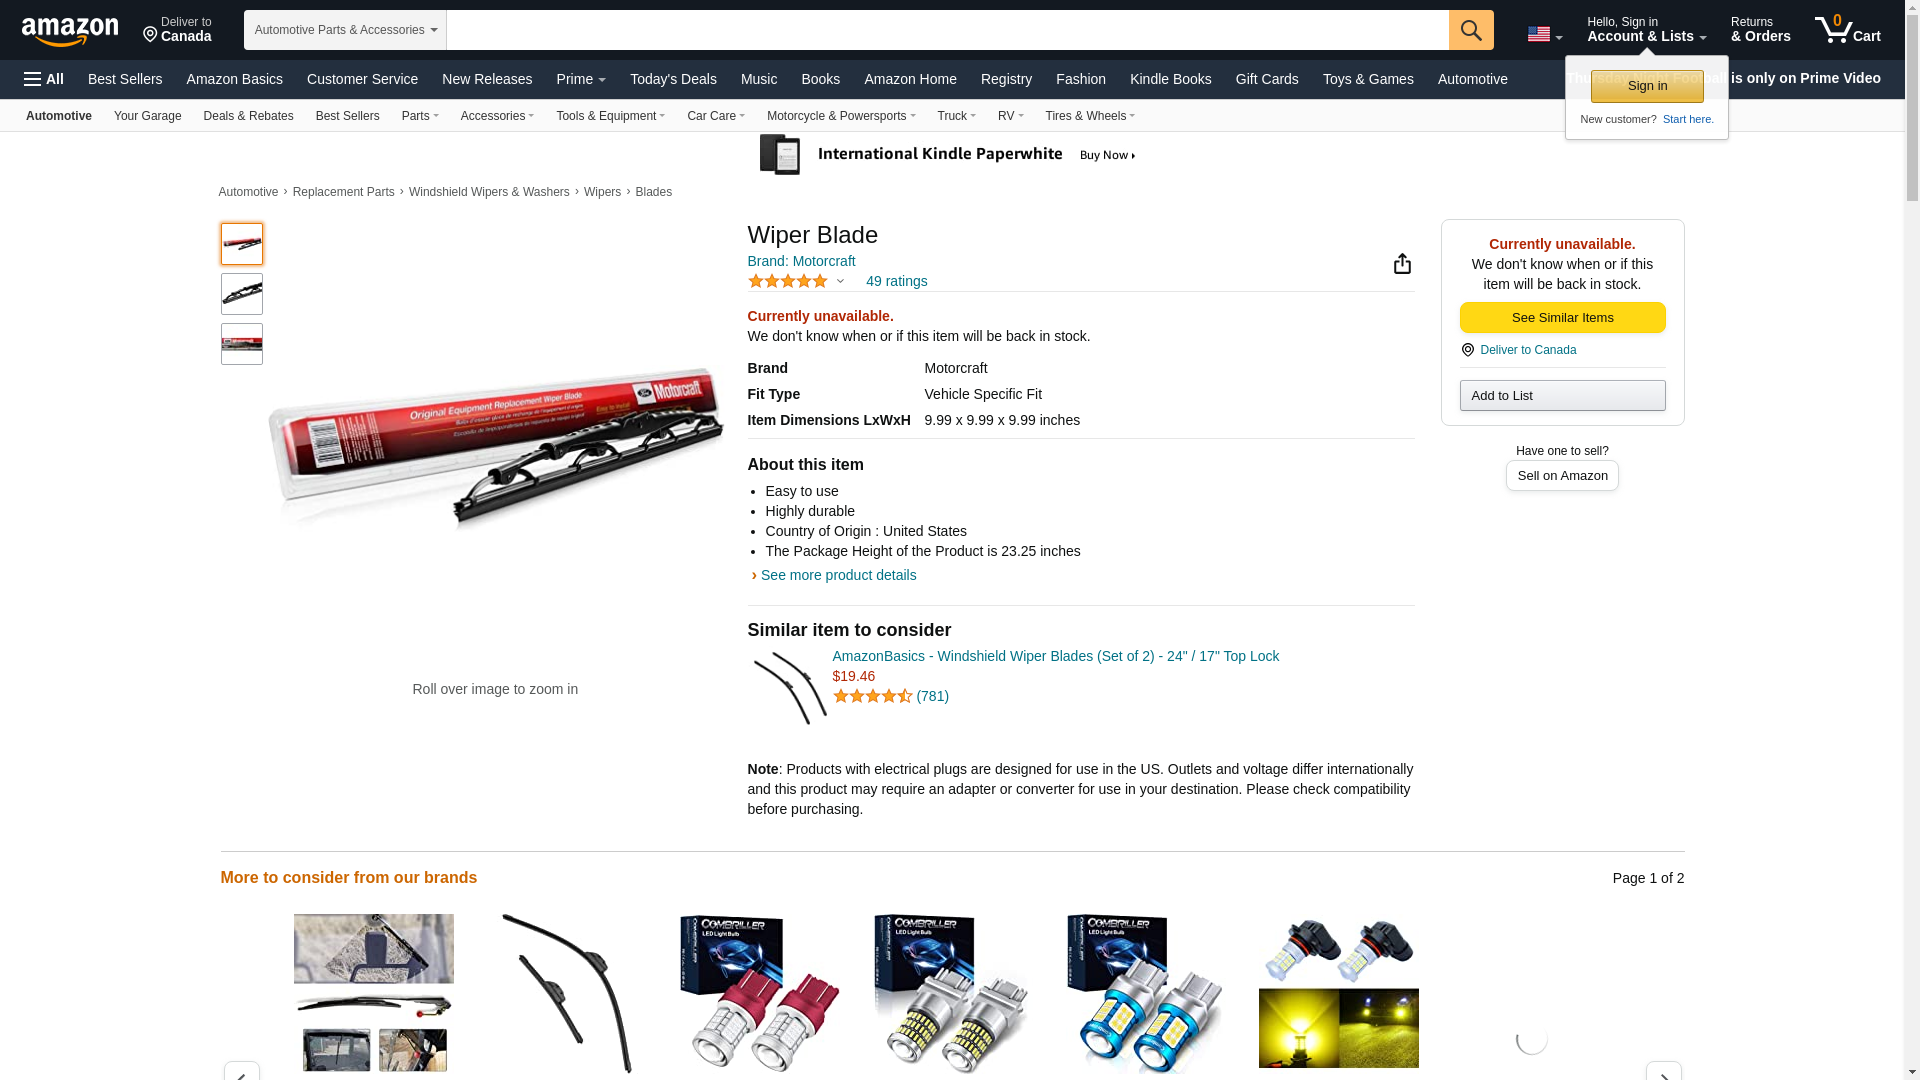Open the US flag language selector
Screen dimensions: 1920x1080
(x=1544, y=35)
